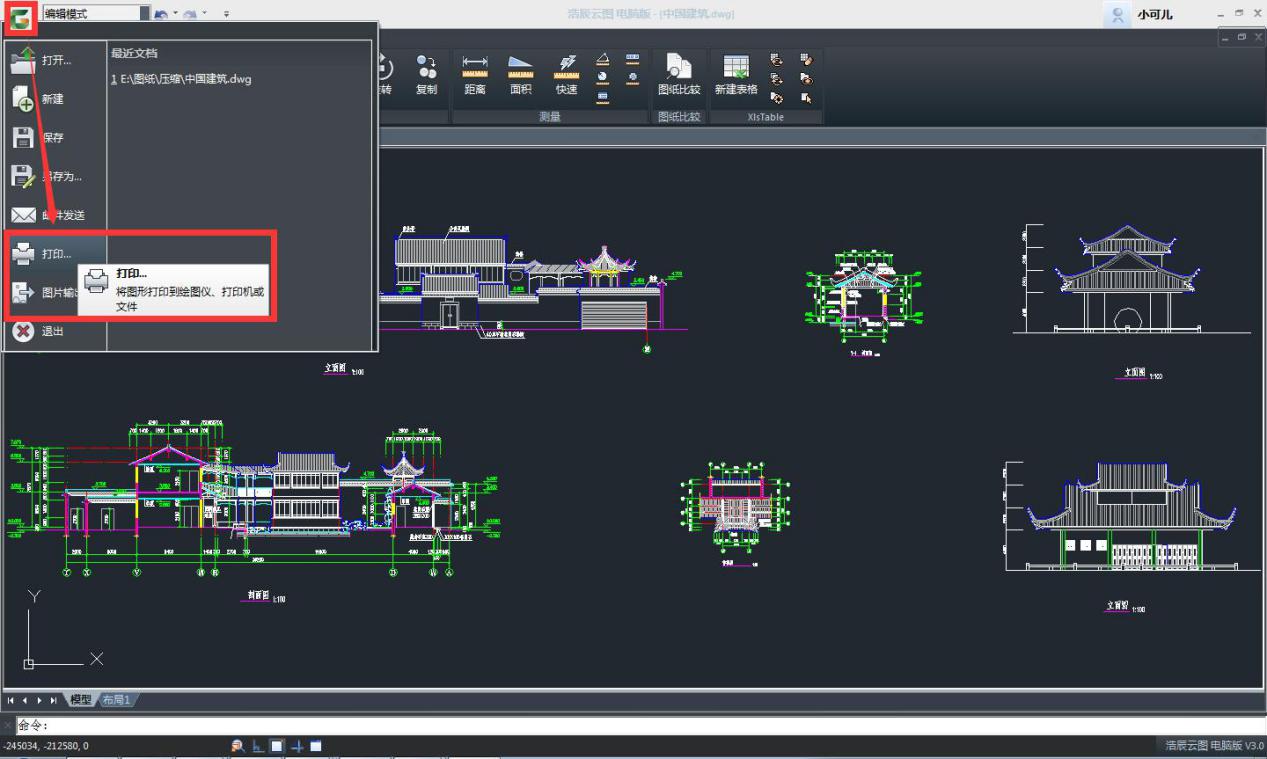Screen dimensions: 1267x759
Task: Click bottom-right XlsTable select cursor icon
Action: coord(806,98)
